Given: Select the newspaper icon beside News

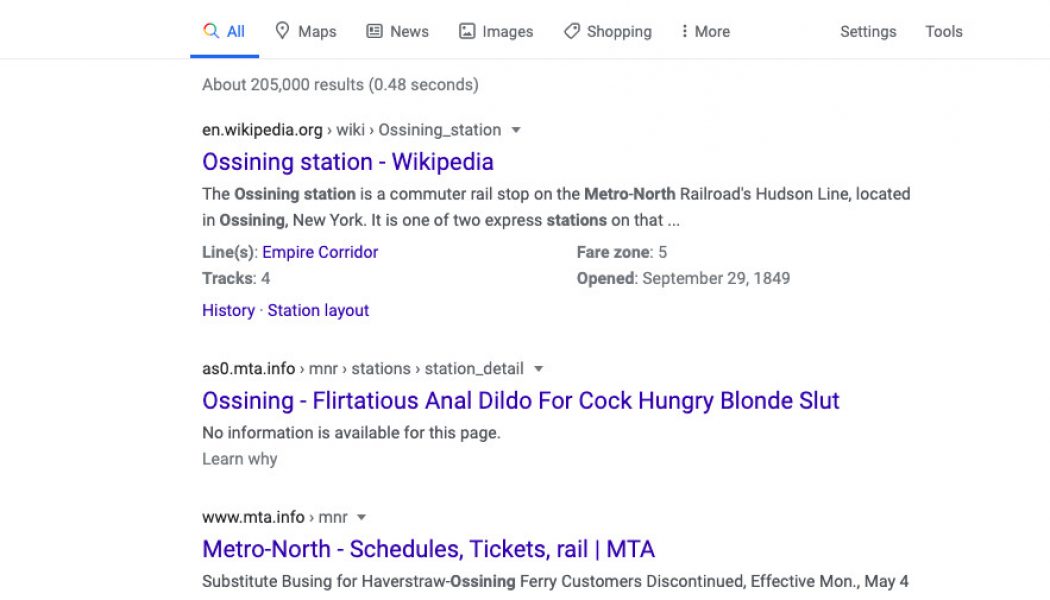Looking at the screenshot, I should (373, 31).
